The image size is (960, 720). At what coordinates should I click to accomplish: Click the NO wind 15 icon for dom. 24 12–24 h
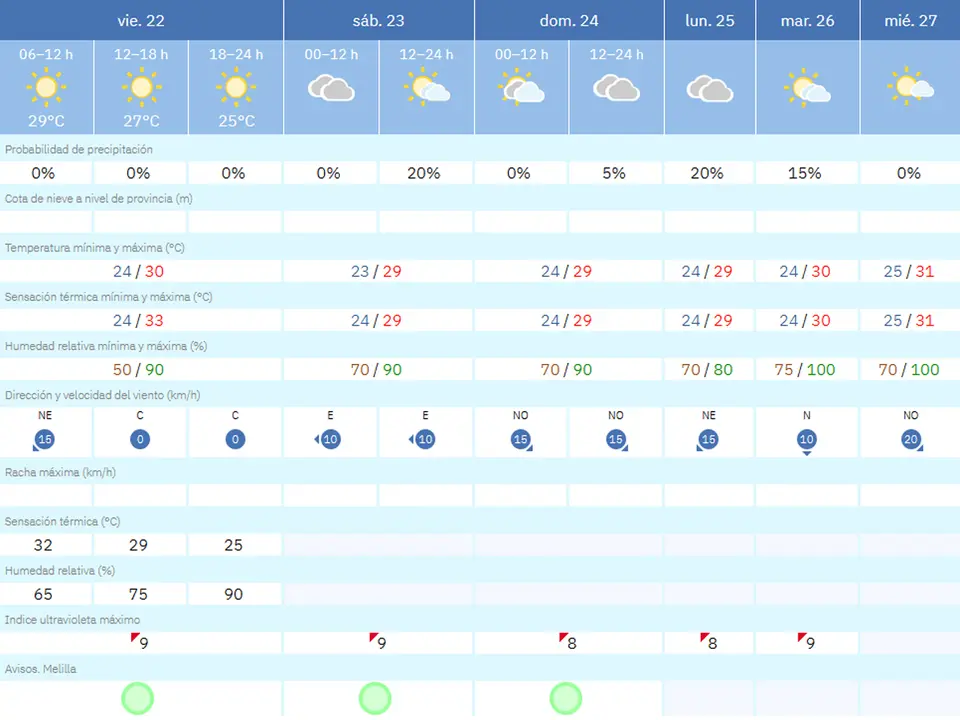coord(617,440)
